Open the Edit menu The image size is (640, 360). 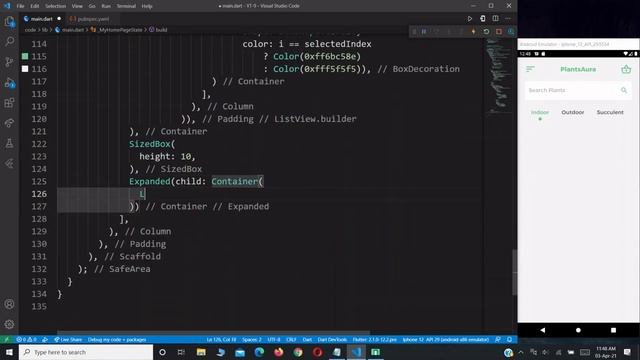(35, 6)
